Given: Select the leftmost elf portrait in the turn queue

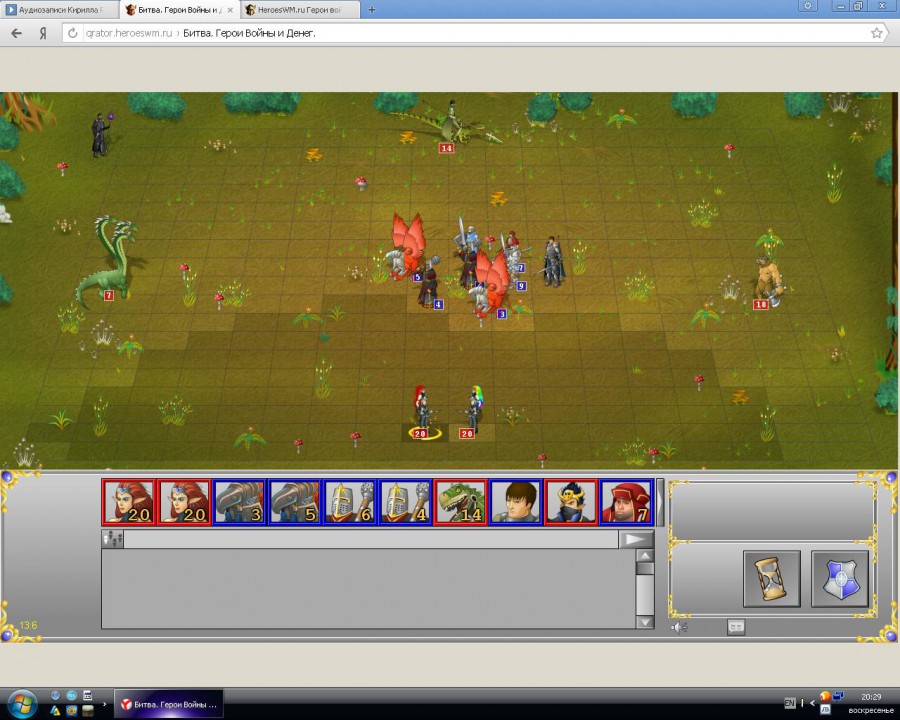Looking at the screenshot, I should (129, 502).
